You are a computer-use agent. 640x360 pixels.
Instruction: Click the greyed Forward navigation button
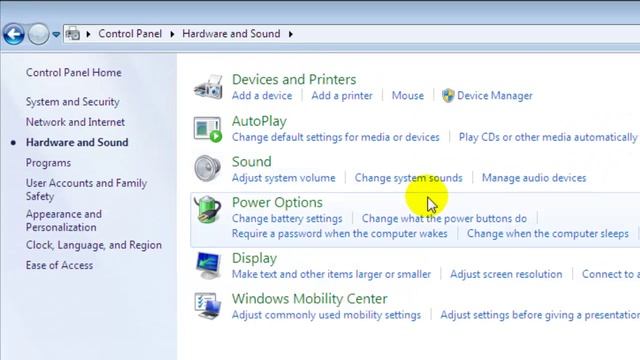pyautogui.click(x=38, y=34)
